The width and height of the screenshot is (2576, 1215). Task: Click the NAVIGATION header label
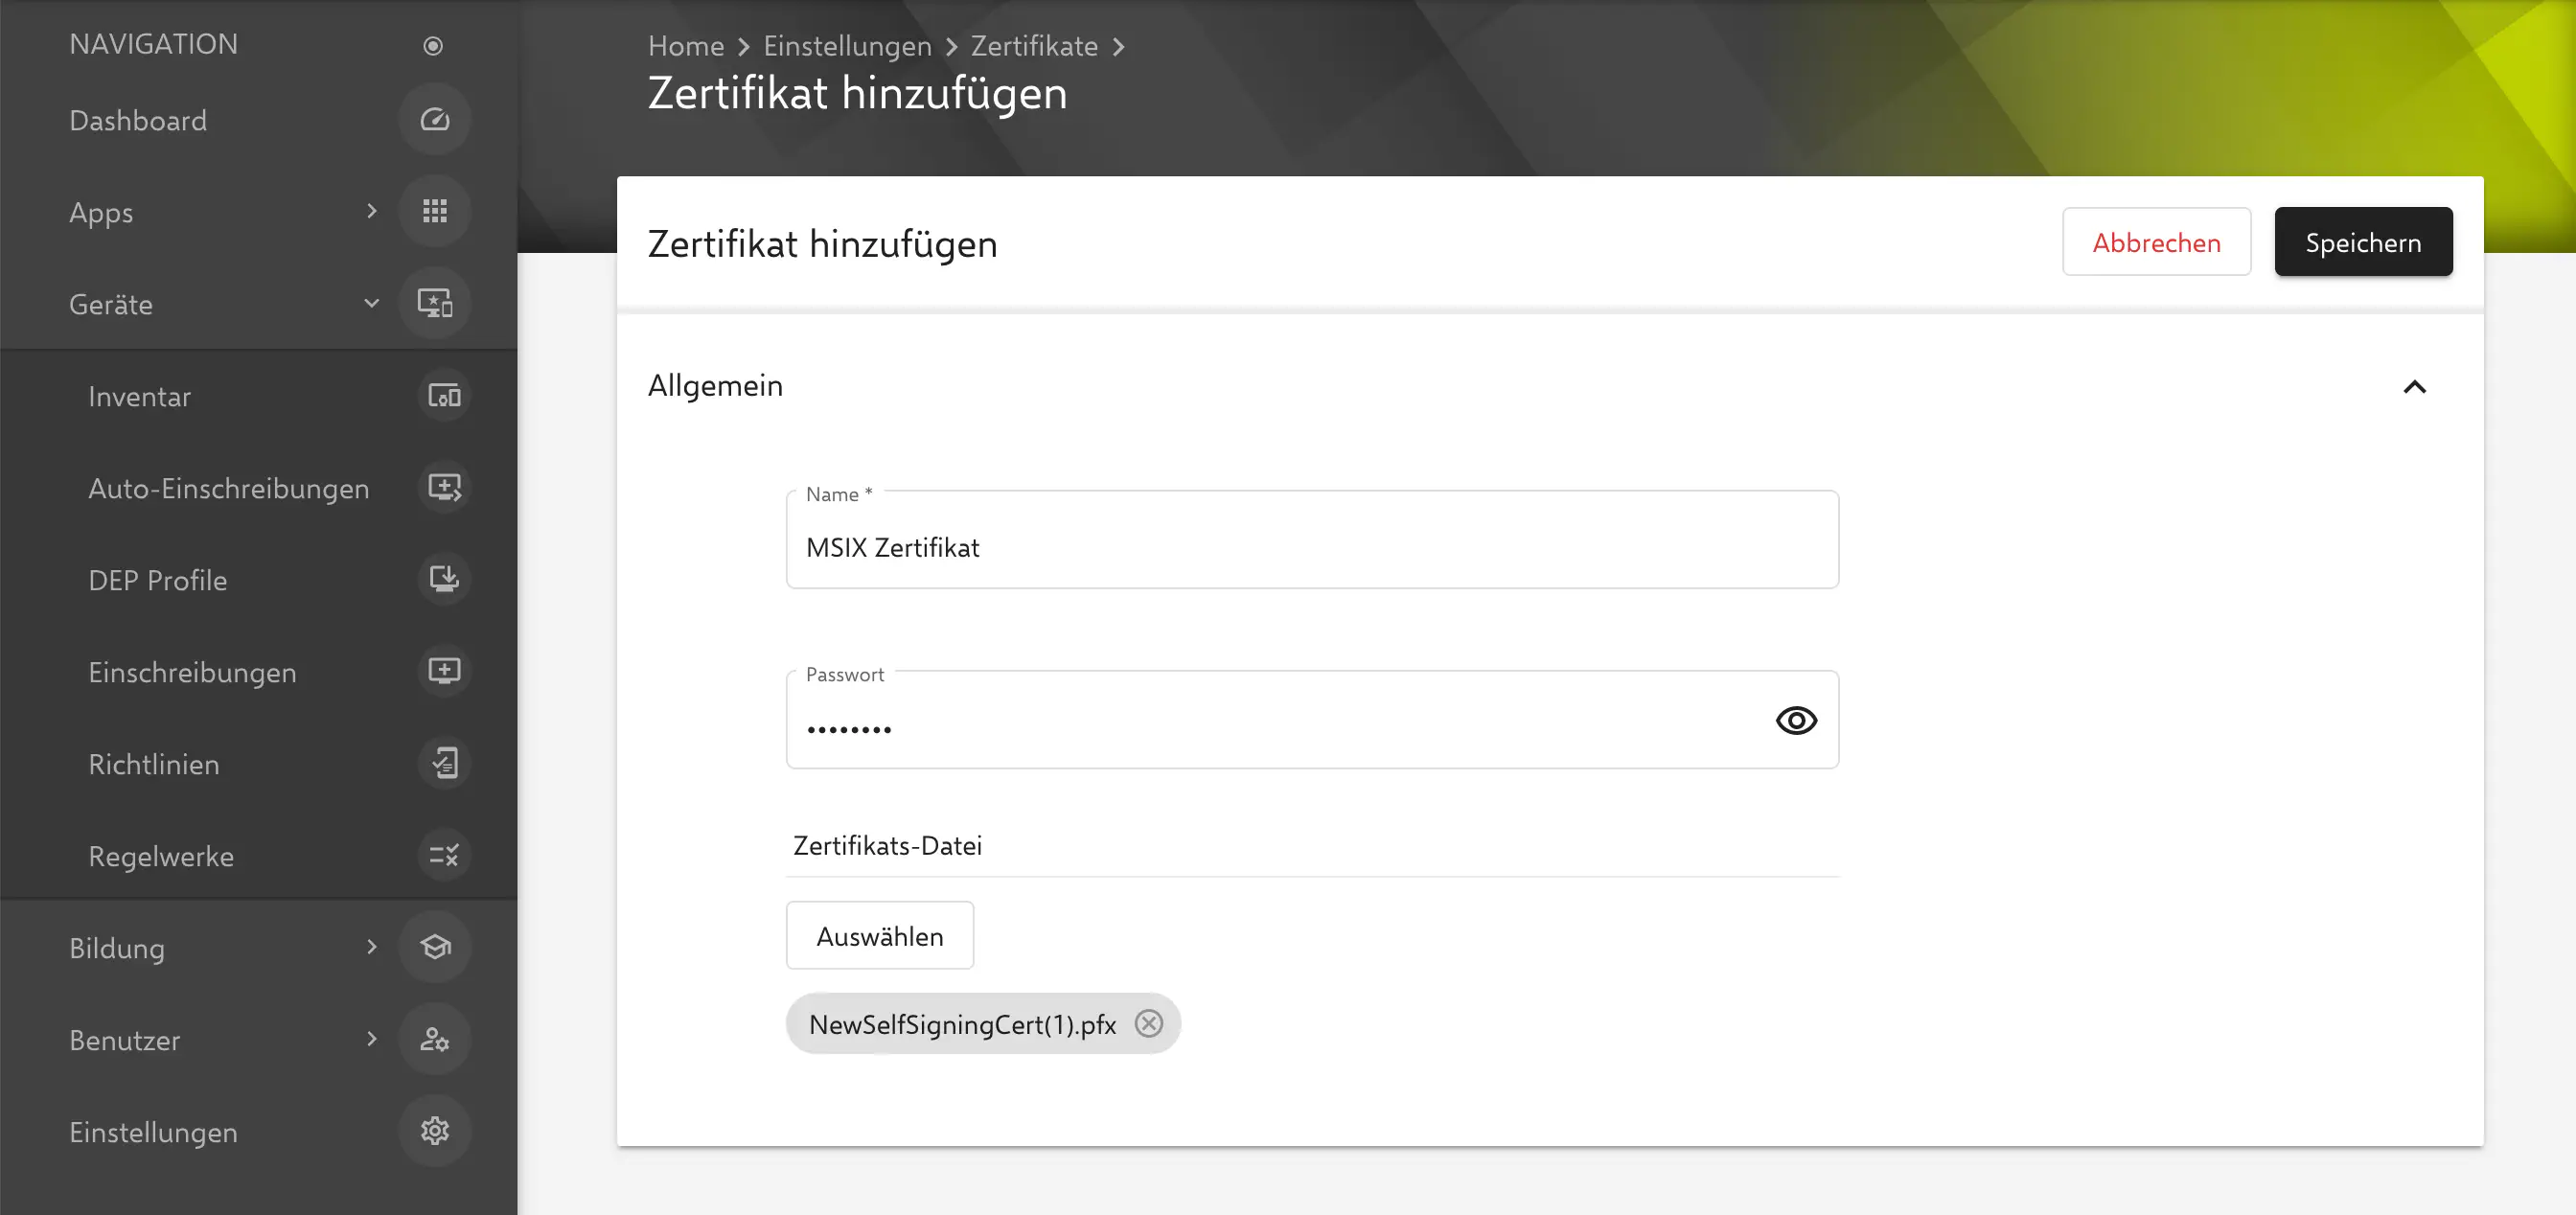(153, 44)
